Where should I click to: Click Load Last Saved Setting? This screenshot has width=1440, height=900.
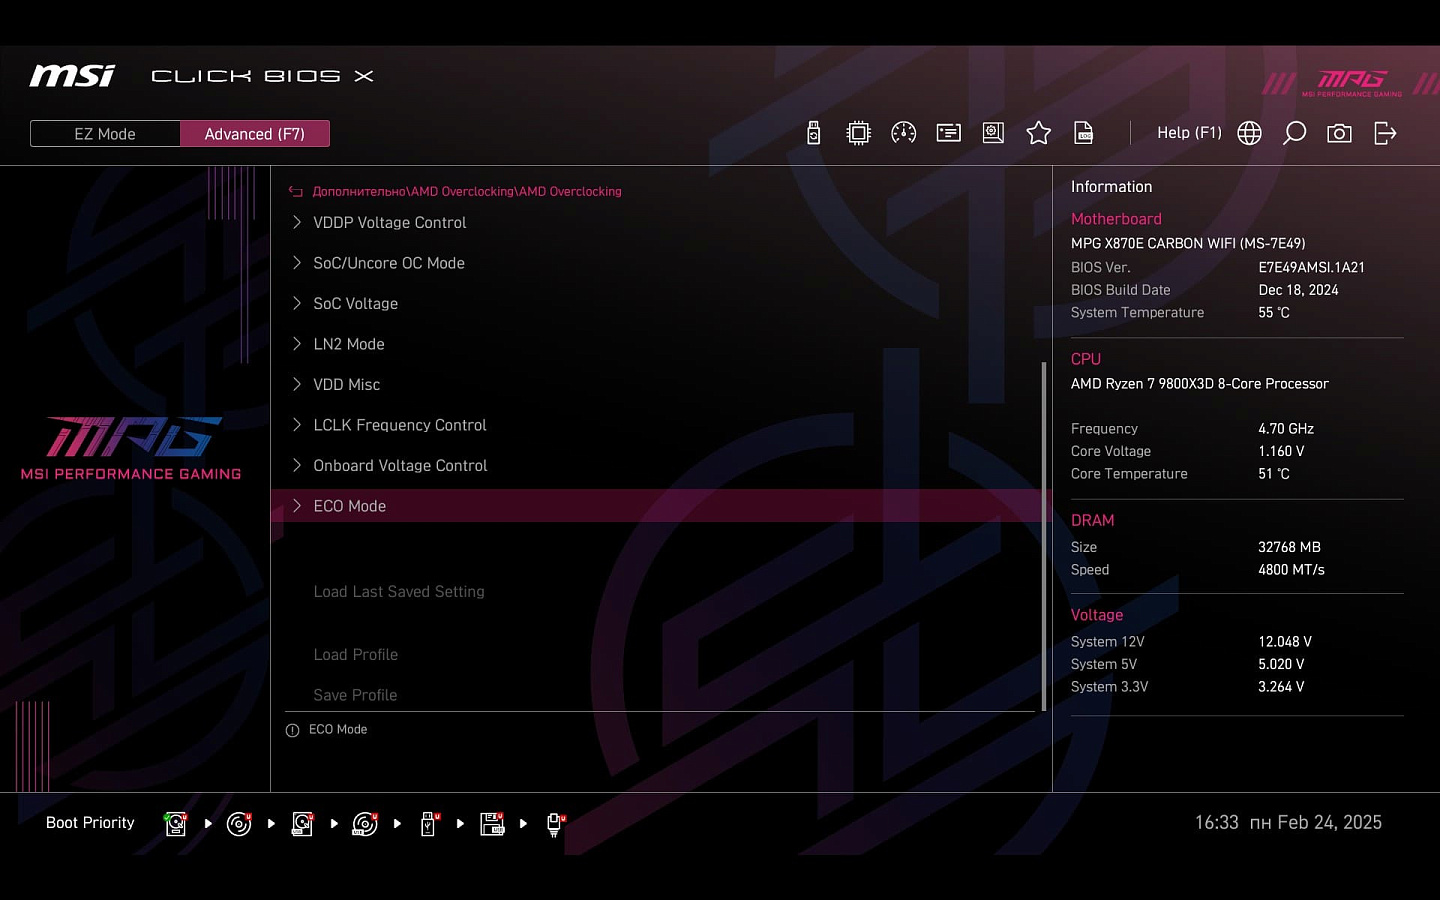(x=399, y=592)
